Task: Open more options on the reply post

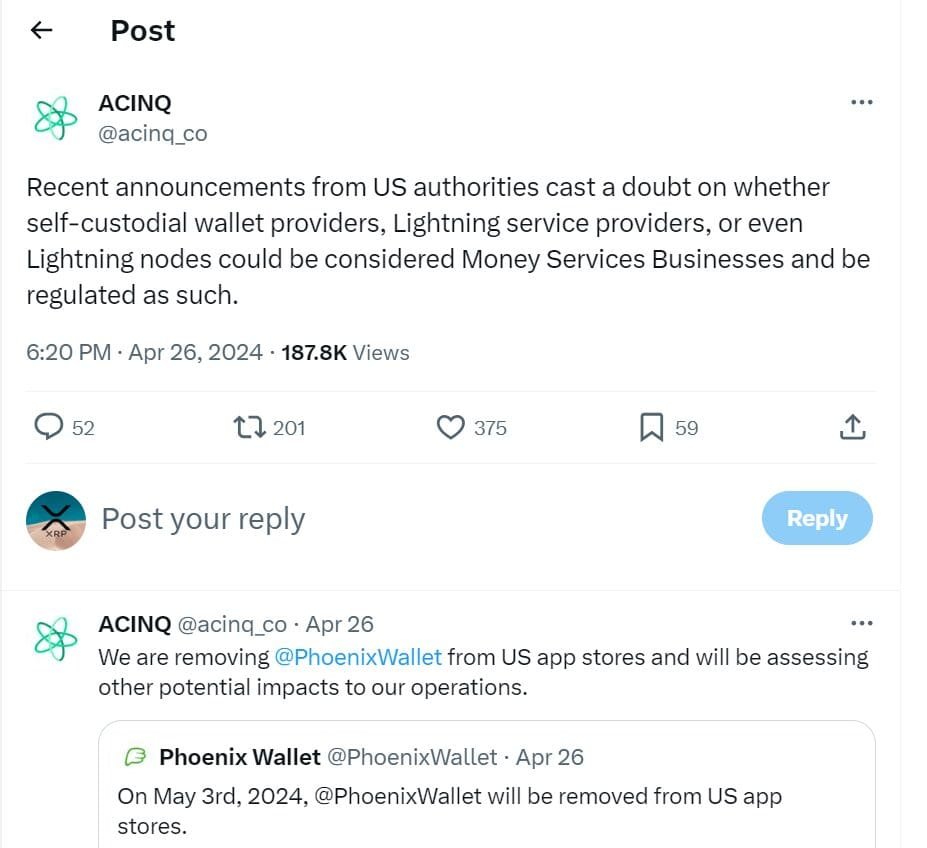Action: click(860, 623)
